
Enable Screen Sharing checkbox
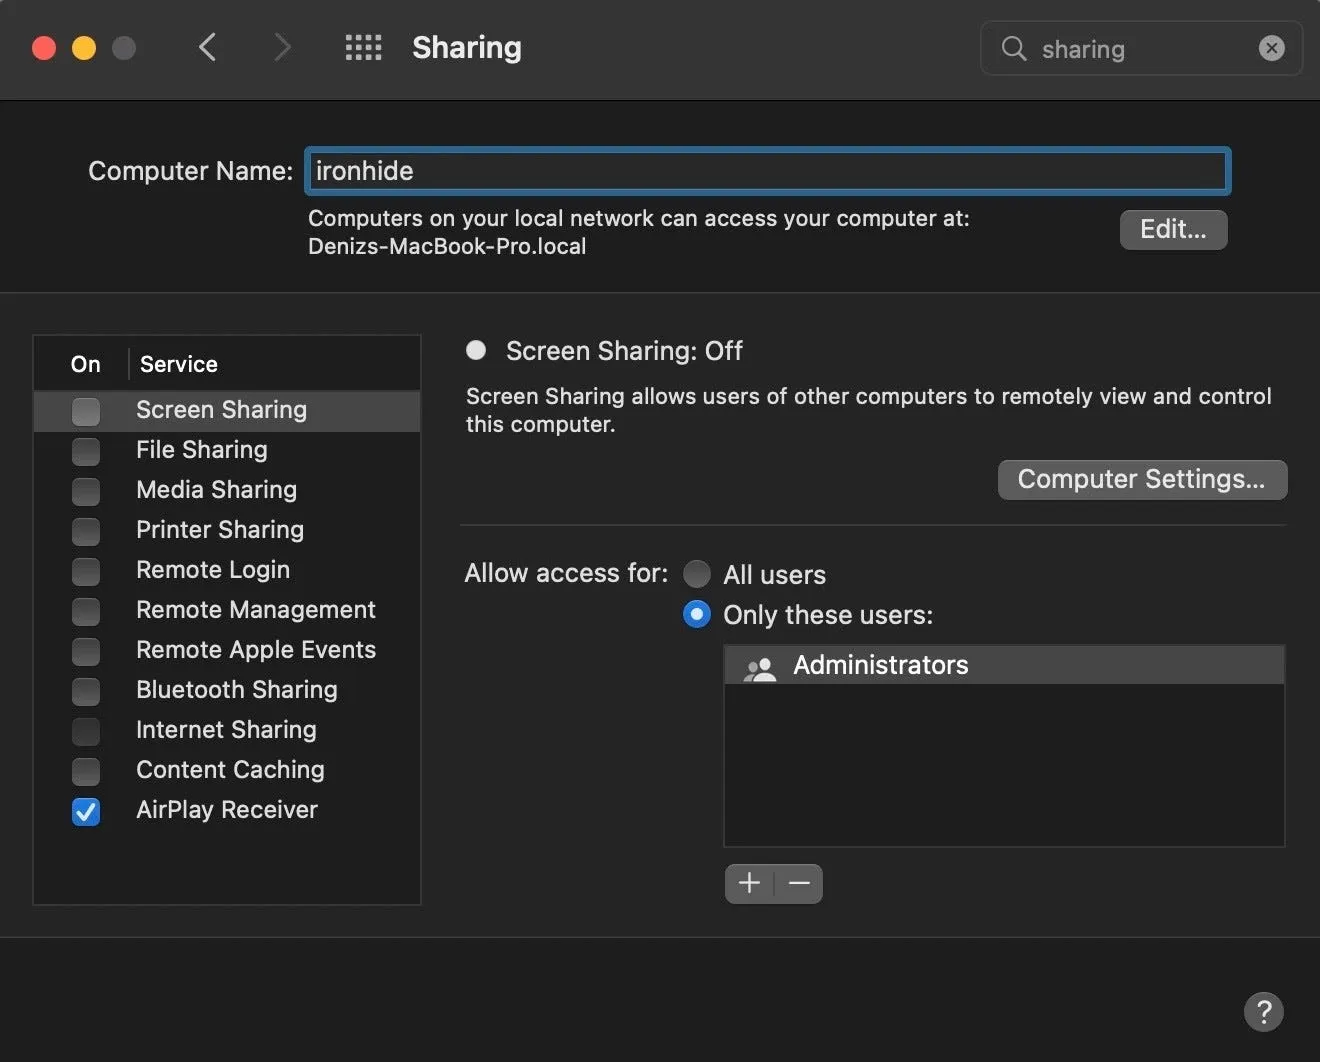[x=86, y=411]
